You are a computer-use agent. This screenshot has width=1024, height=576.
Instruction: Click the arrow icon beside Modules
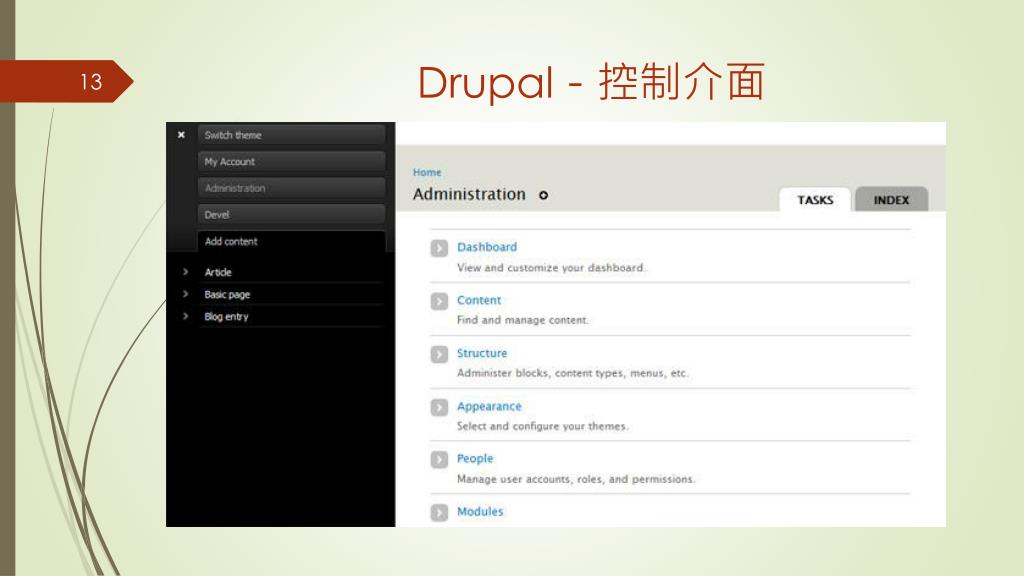click(440, 513)
